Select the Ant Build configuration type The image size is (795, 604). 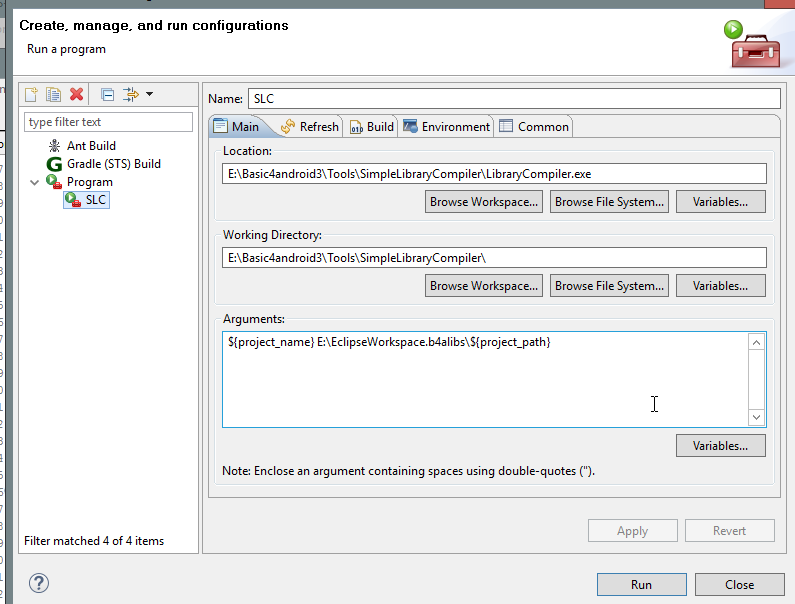[90, 146]
